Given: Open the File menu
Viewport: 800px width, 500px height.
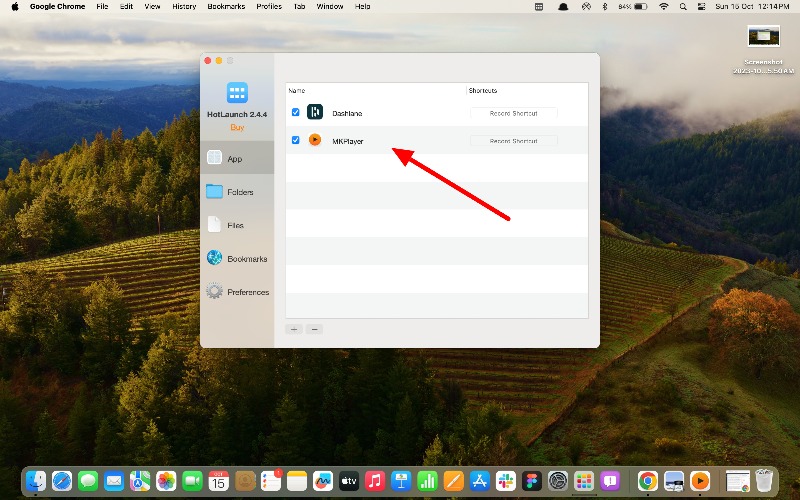Looking at the screenshot, I should [102, 7].
